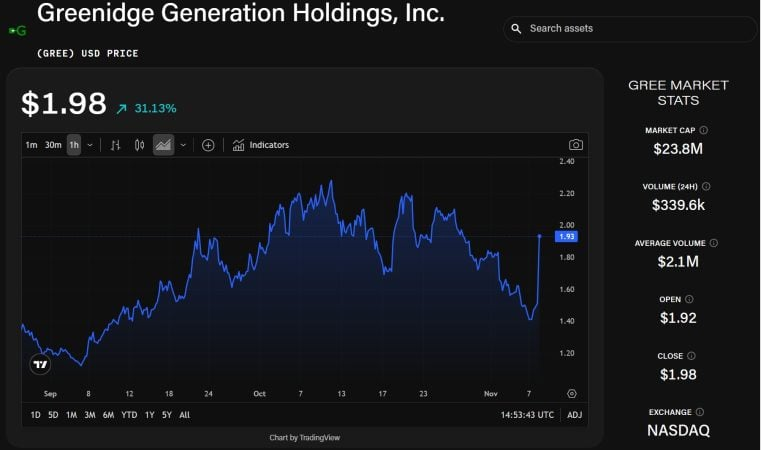Select the area chart style icon
The height and width of the screenshot is (450, 761).
(x=163, y=145)
